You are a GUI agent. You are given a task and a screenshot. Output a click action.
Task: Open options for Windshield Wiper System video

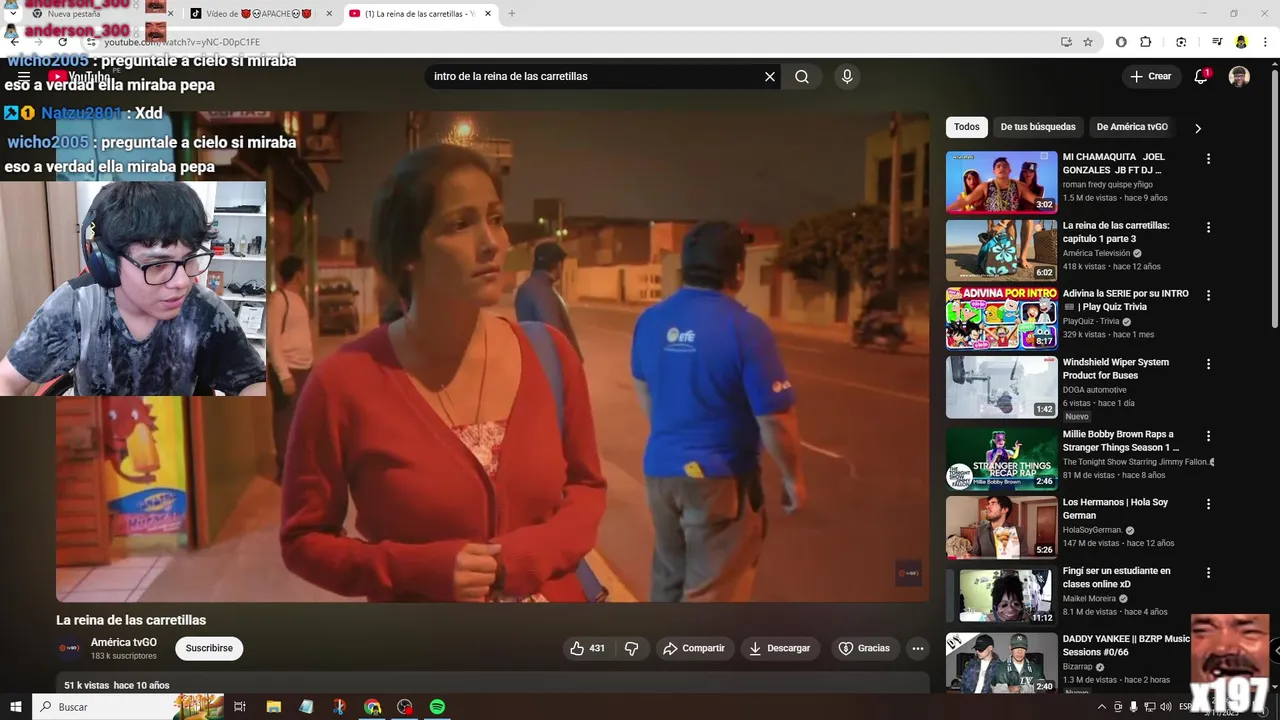tap(1208, 365)
